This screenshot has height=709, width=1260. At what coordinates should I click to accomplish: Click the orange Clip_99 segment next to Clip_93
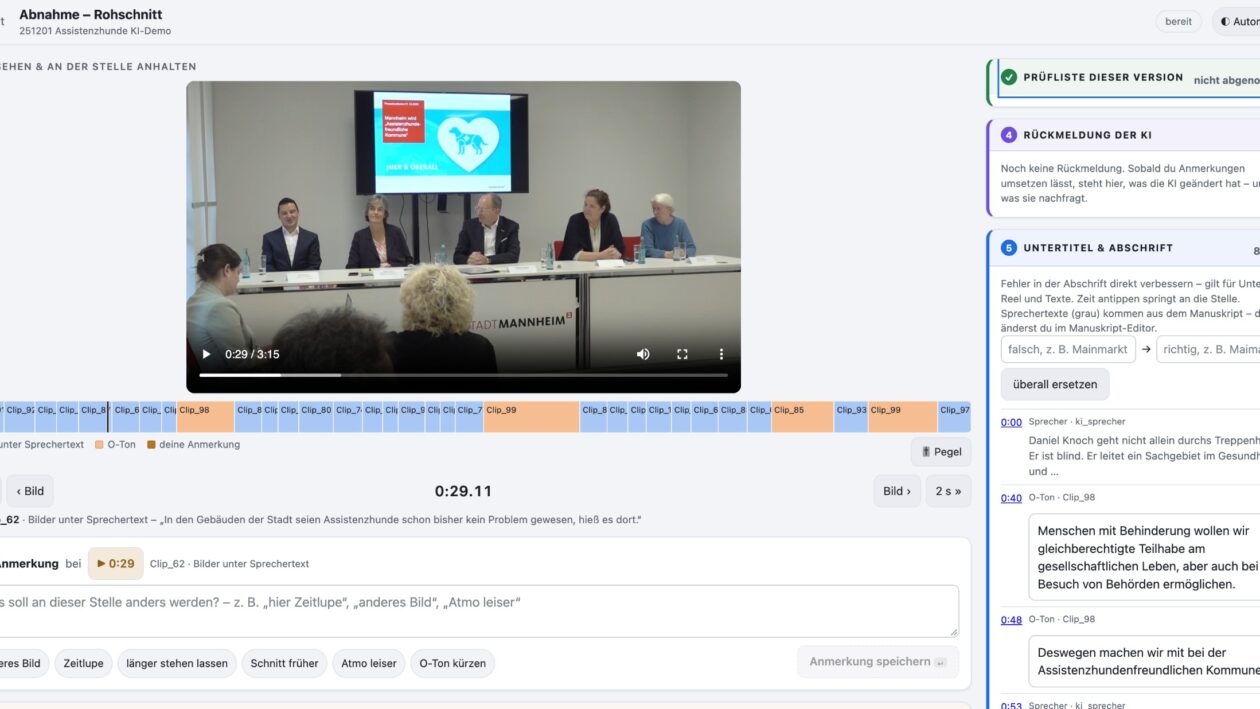pyautogui.click(x=902, y=417)
